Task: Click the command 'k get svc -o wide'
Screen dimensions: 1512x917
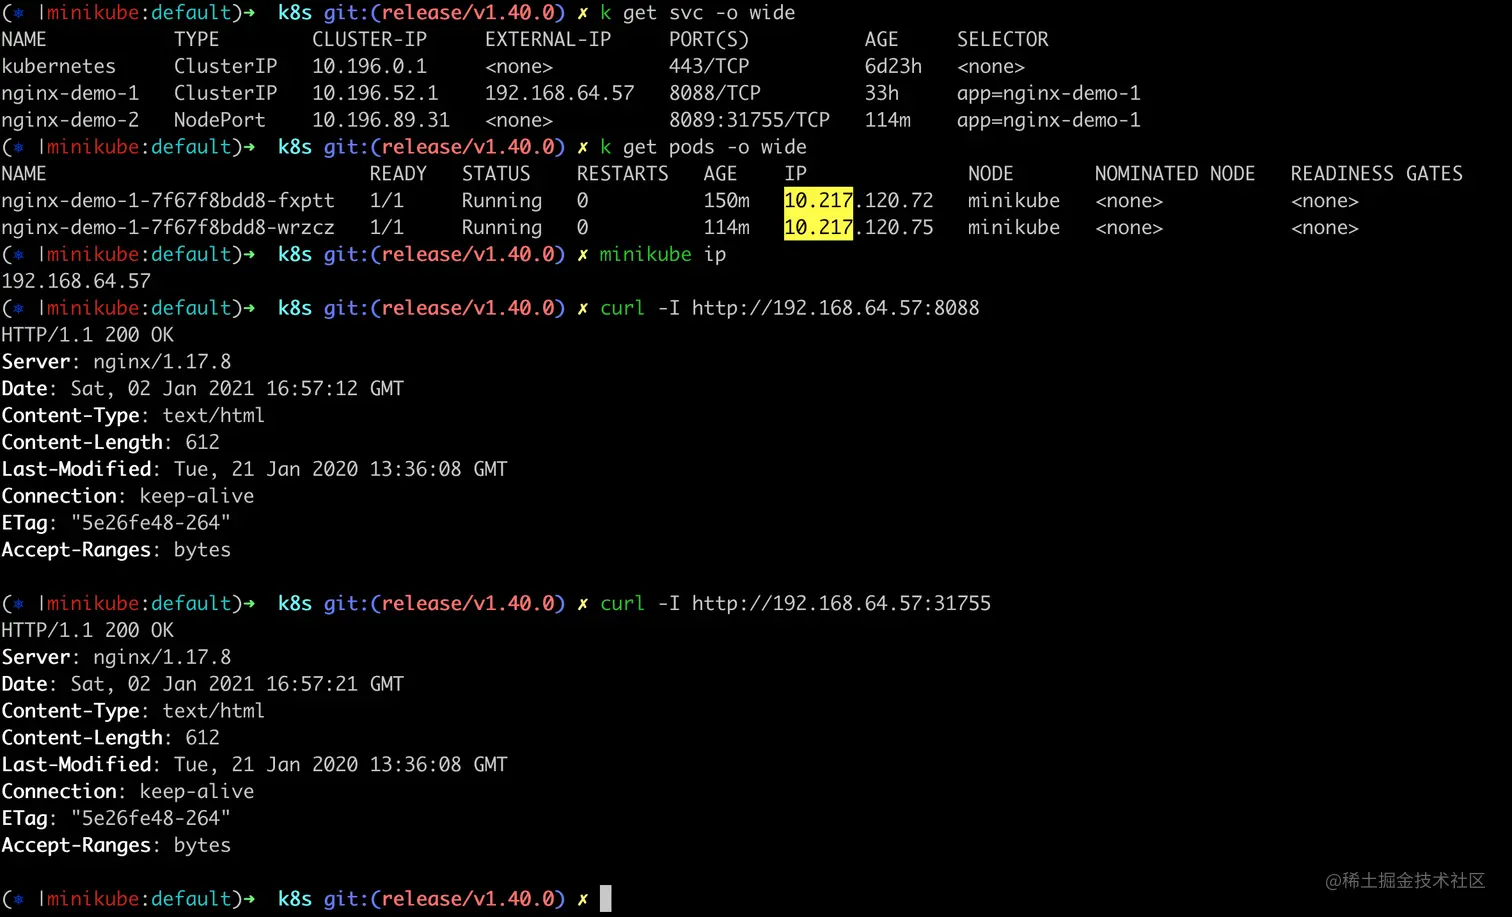Action: 697,13
